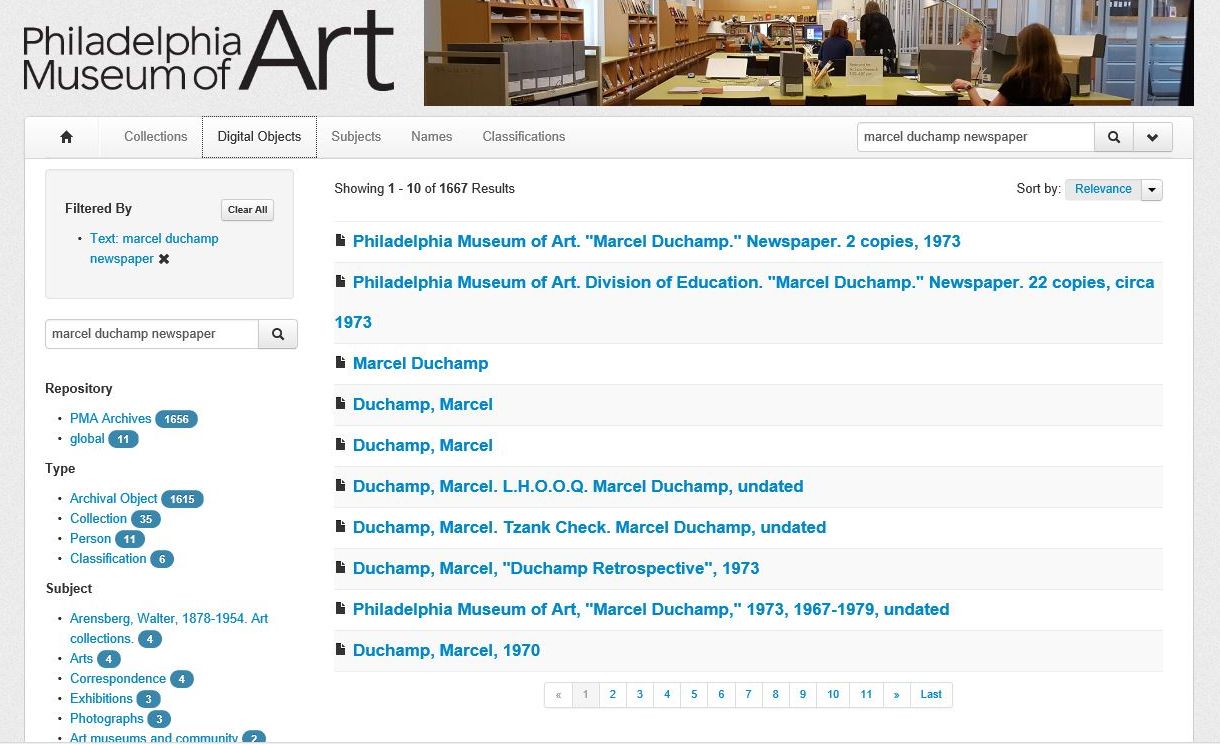Go to results page 7

point(748,695)
